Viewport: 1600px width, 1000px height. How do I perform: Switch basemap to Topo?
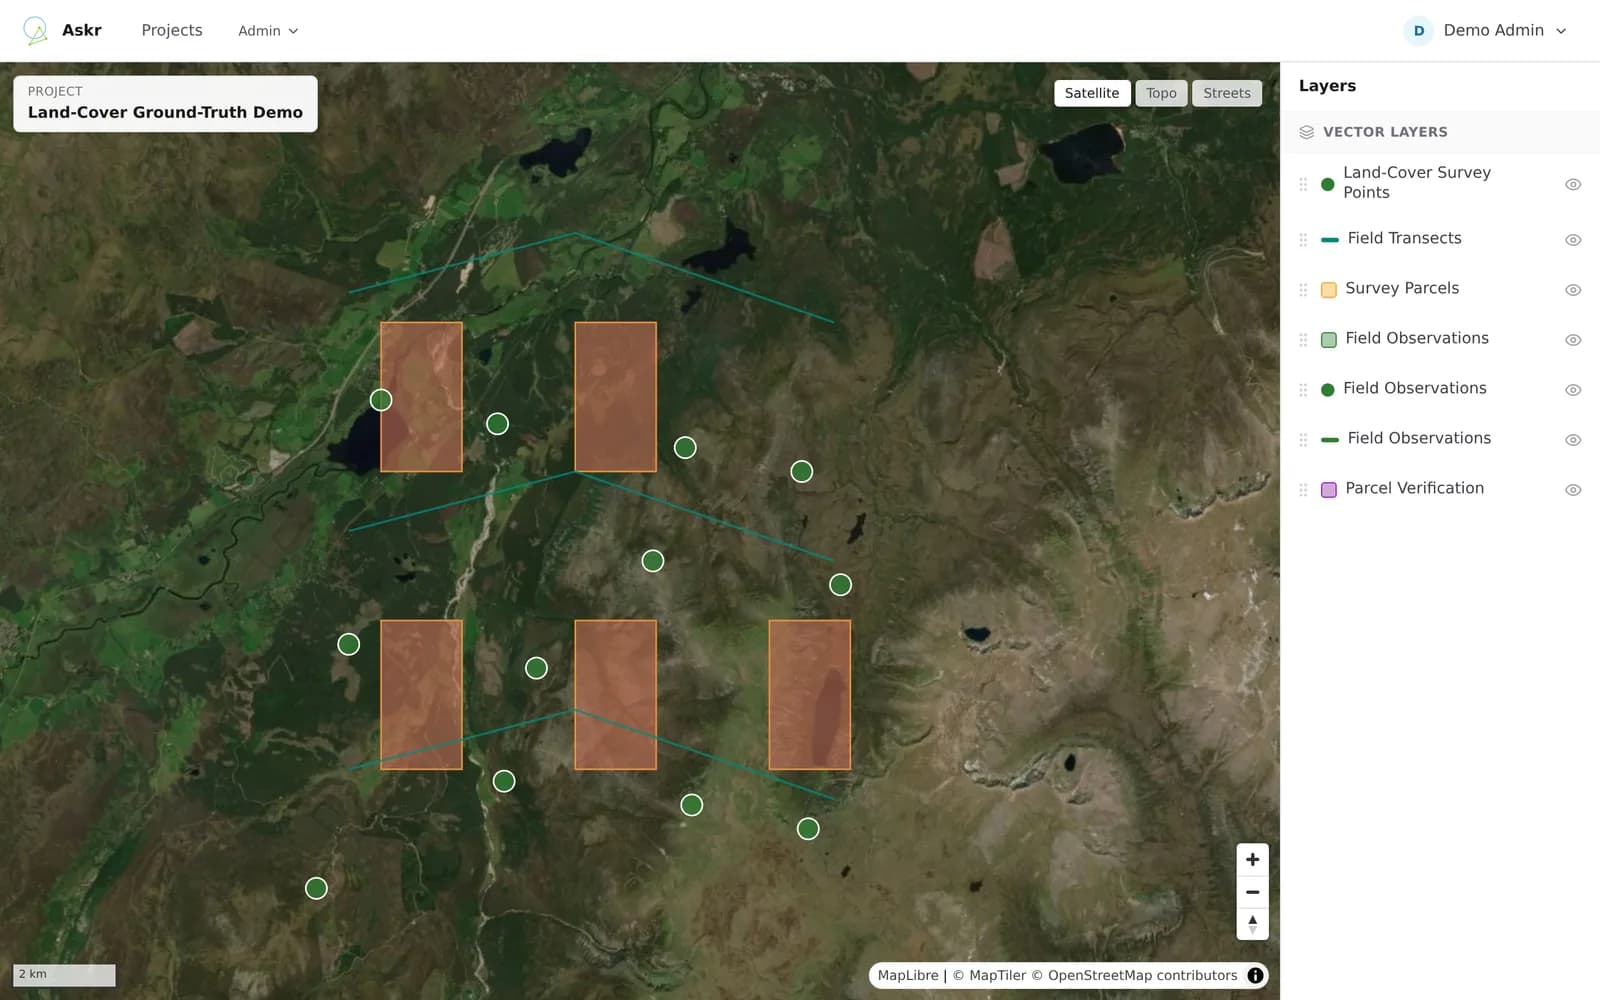pos(1161,93)
